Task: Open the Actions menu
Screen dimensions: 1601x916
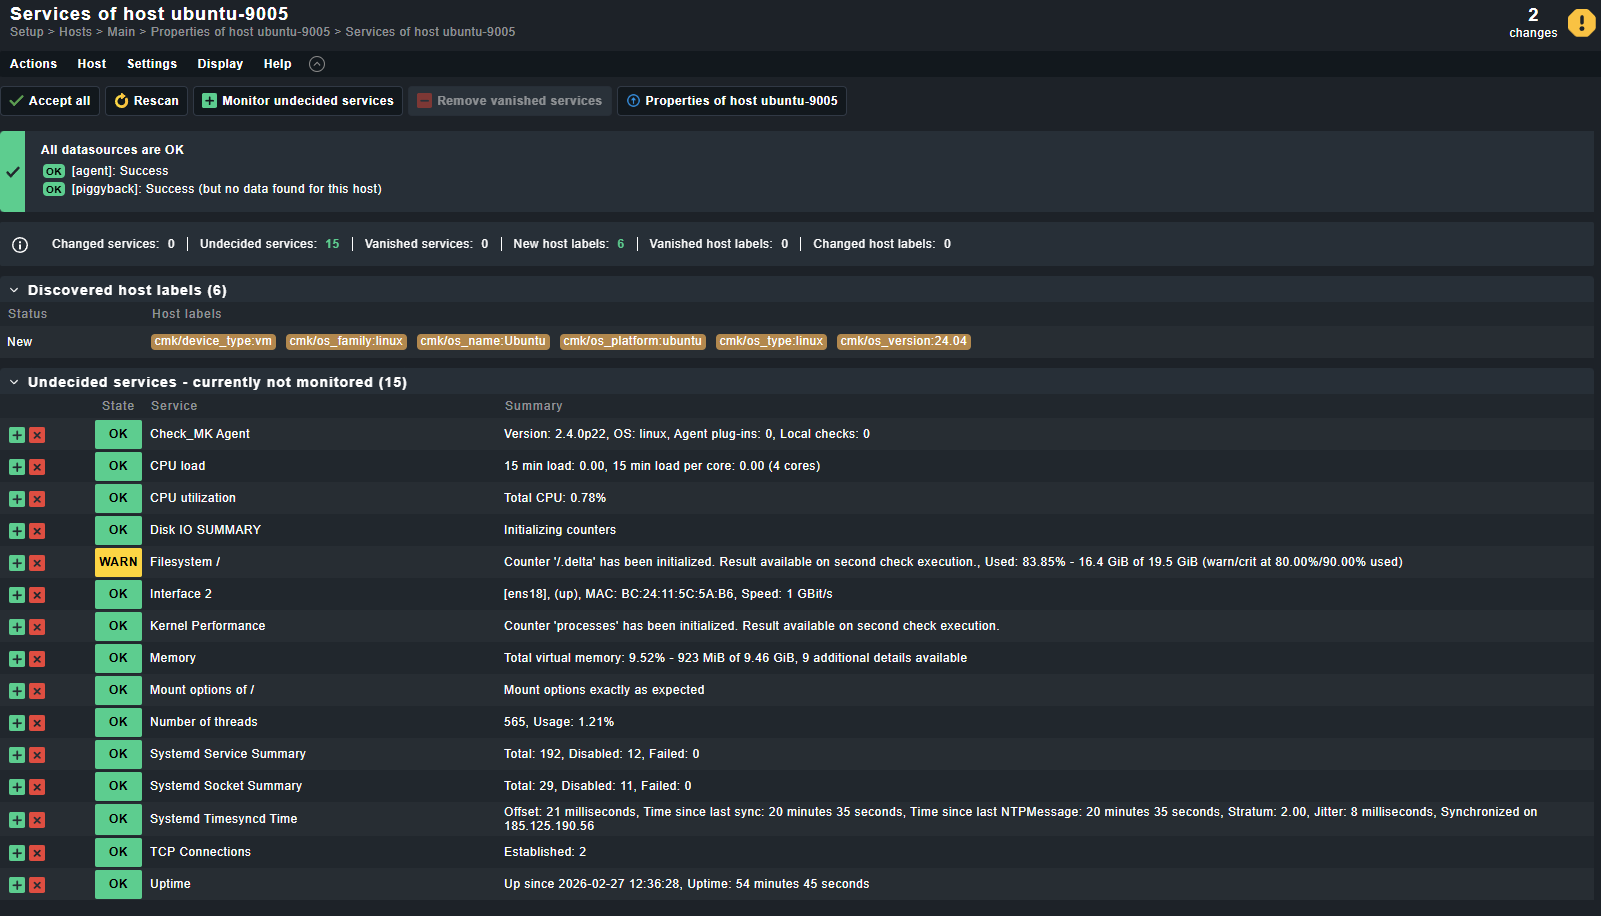Action: [33, 64]
